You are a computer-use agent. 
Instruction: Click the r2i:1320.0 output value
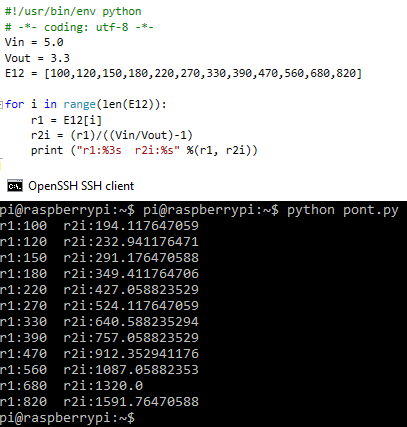click(103, 386)
